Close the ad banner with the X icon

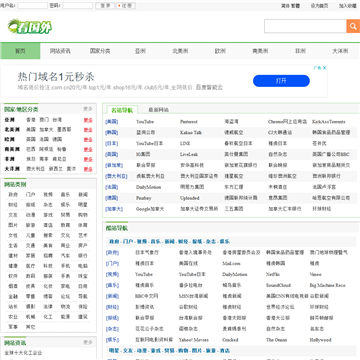324,68
